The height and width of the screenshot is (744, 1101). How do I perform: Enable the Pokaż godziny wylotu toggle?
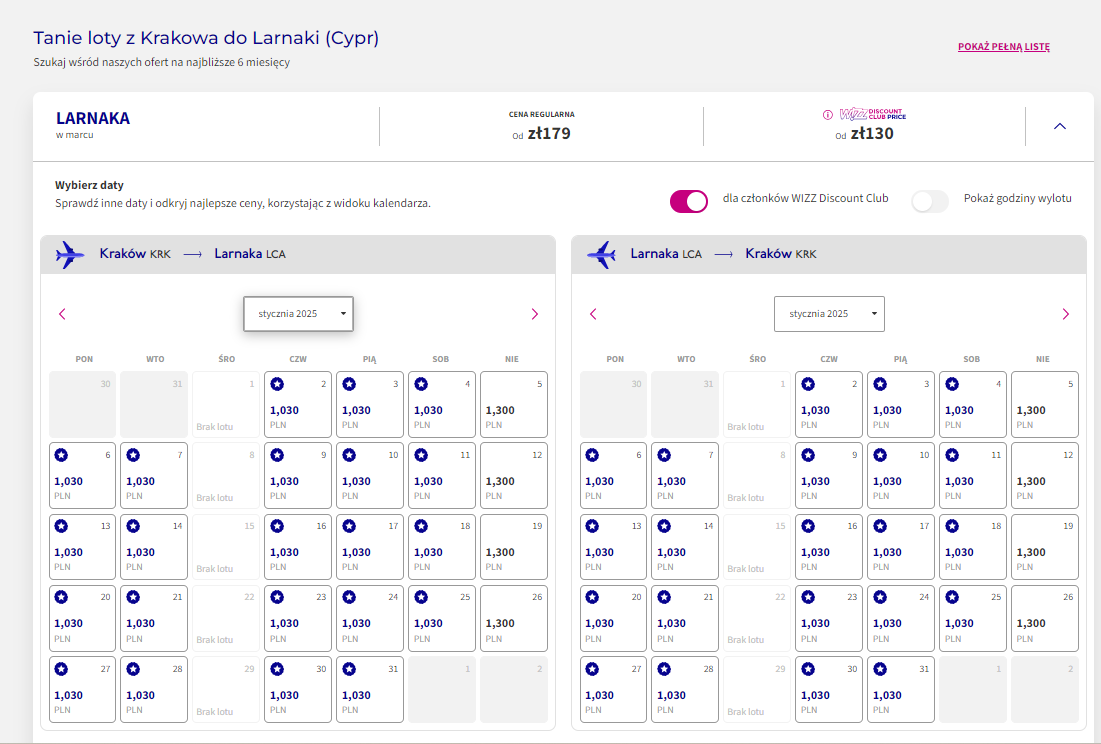click(930, 201)
